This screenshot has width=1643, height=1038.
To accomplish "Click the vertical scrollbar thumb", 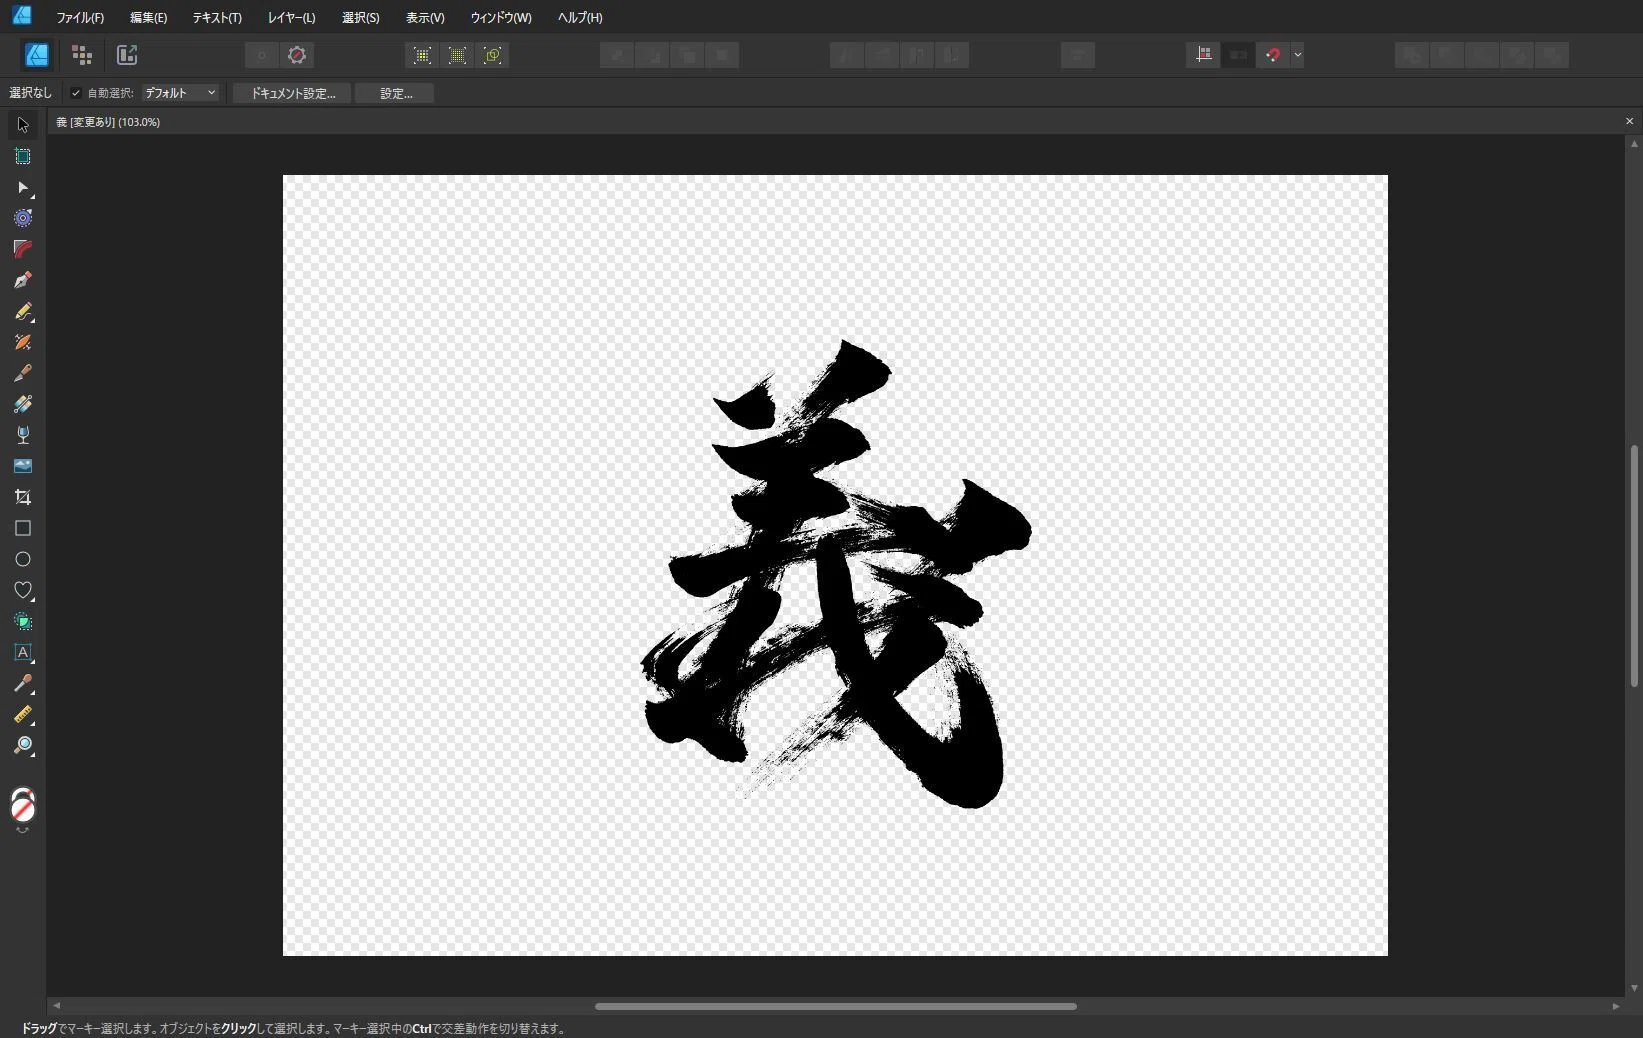I will click(x=1634, y=566).
